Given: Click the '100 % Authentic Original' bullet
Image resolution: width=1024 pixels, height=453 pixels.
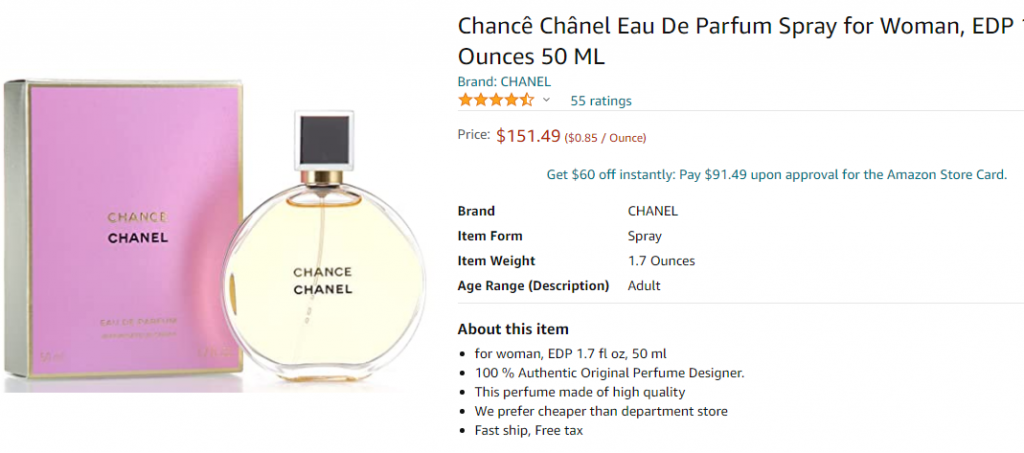Looking at the screenshot, I should pyautogui.click(x=609, y=373).
